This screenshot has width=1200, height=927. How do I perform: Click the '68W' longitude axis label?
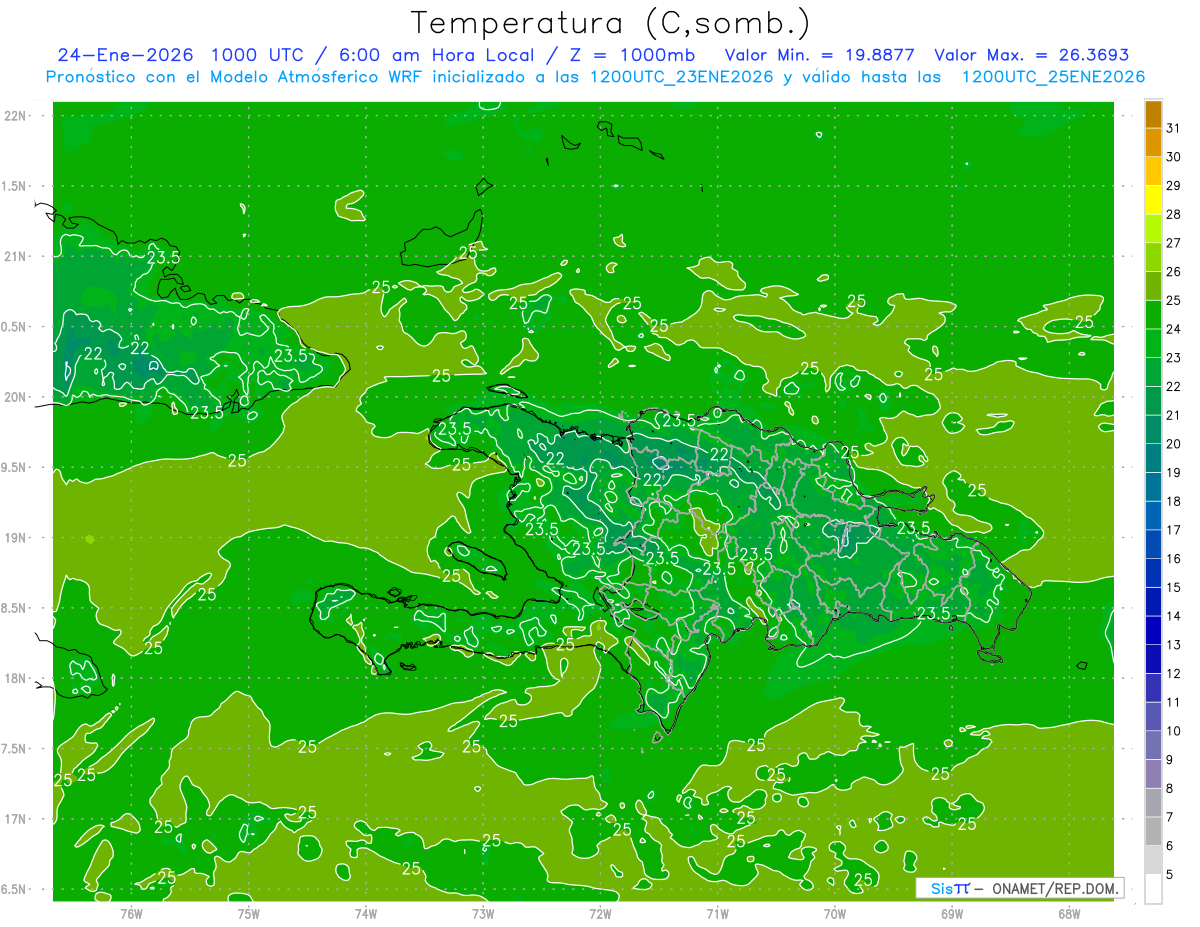tap(1069, 912)
